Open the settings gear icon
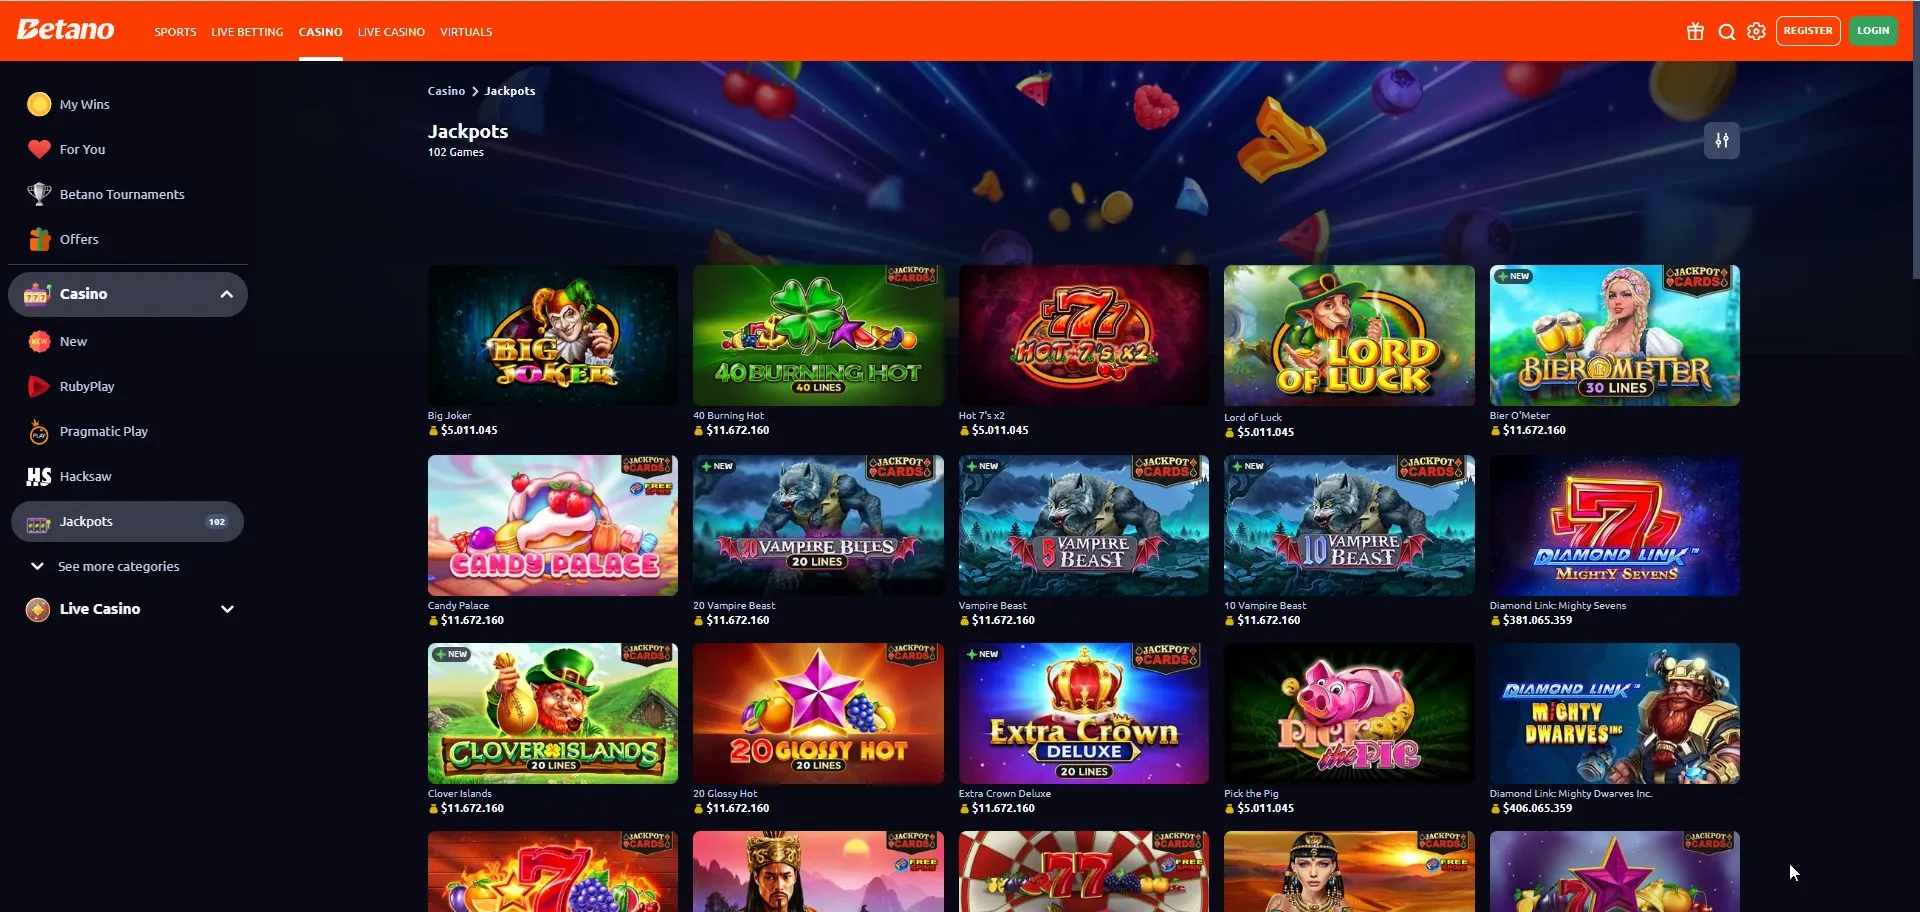The width and height of the screenshot is (1920, 912). tap(1756, 31)
